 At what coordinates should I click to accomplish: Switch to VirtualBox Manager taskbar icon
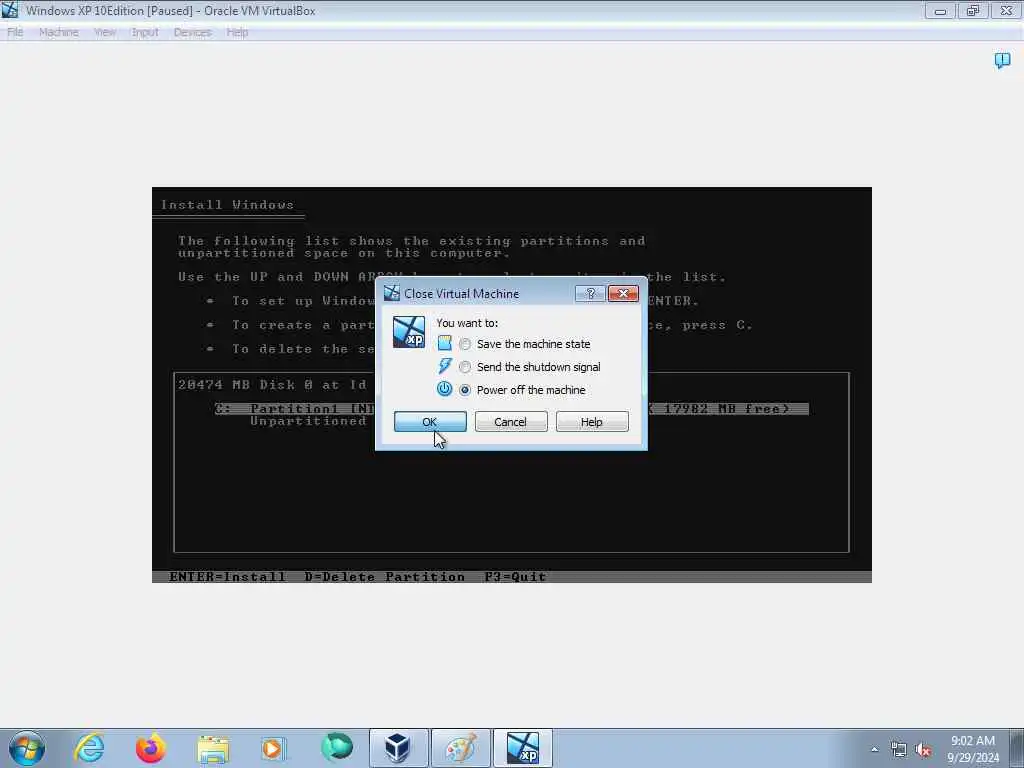click(398, 748)
